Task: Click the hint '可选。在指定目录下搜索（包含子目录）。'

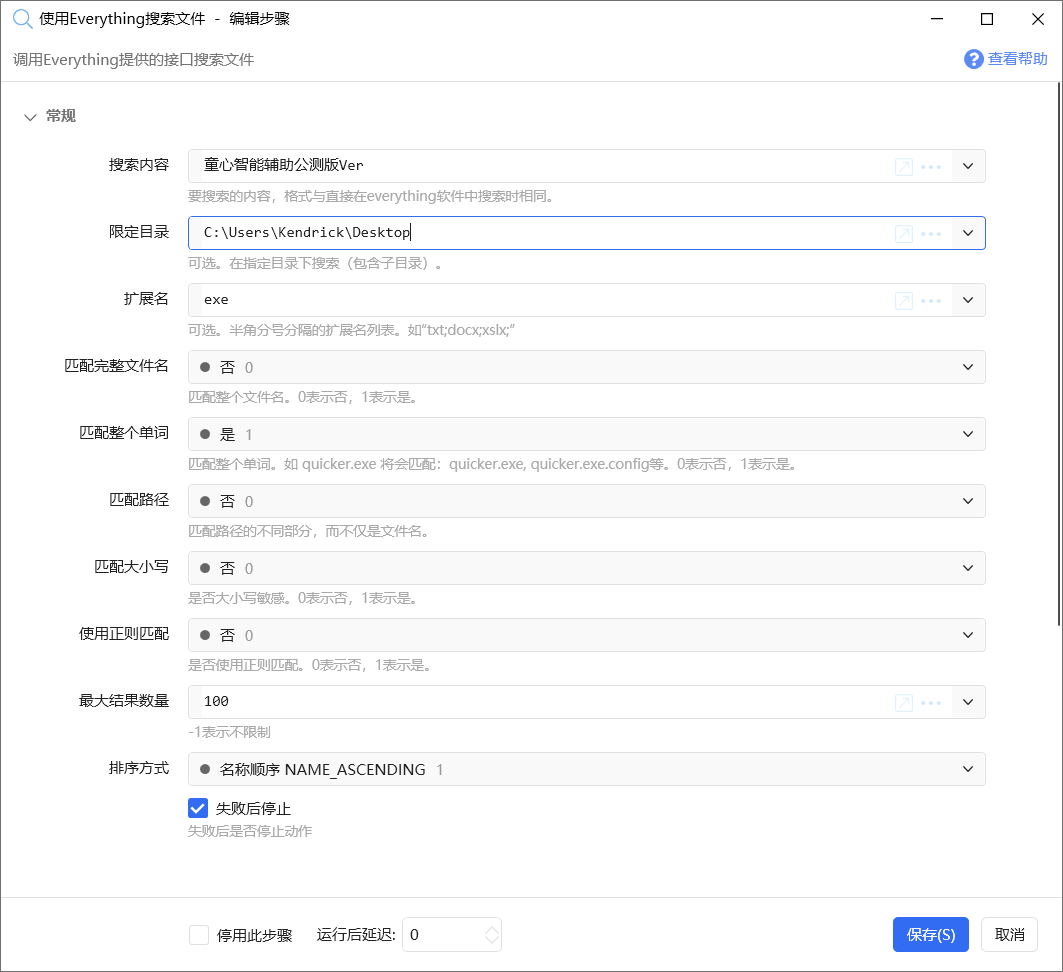Action: [316, 263]
